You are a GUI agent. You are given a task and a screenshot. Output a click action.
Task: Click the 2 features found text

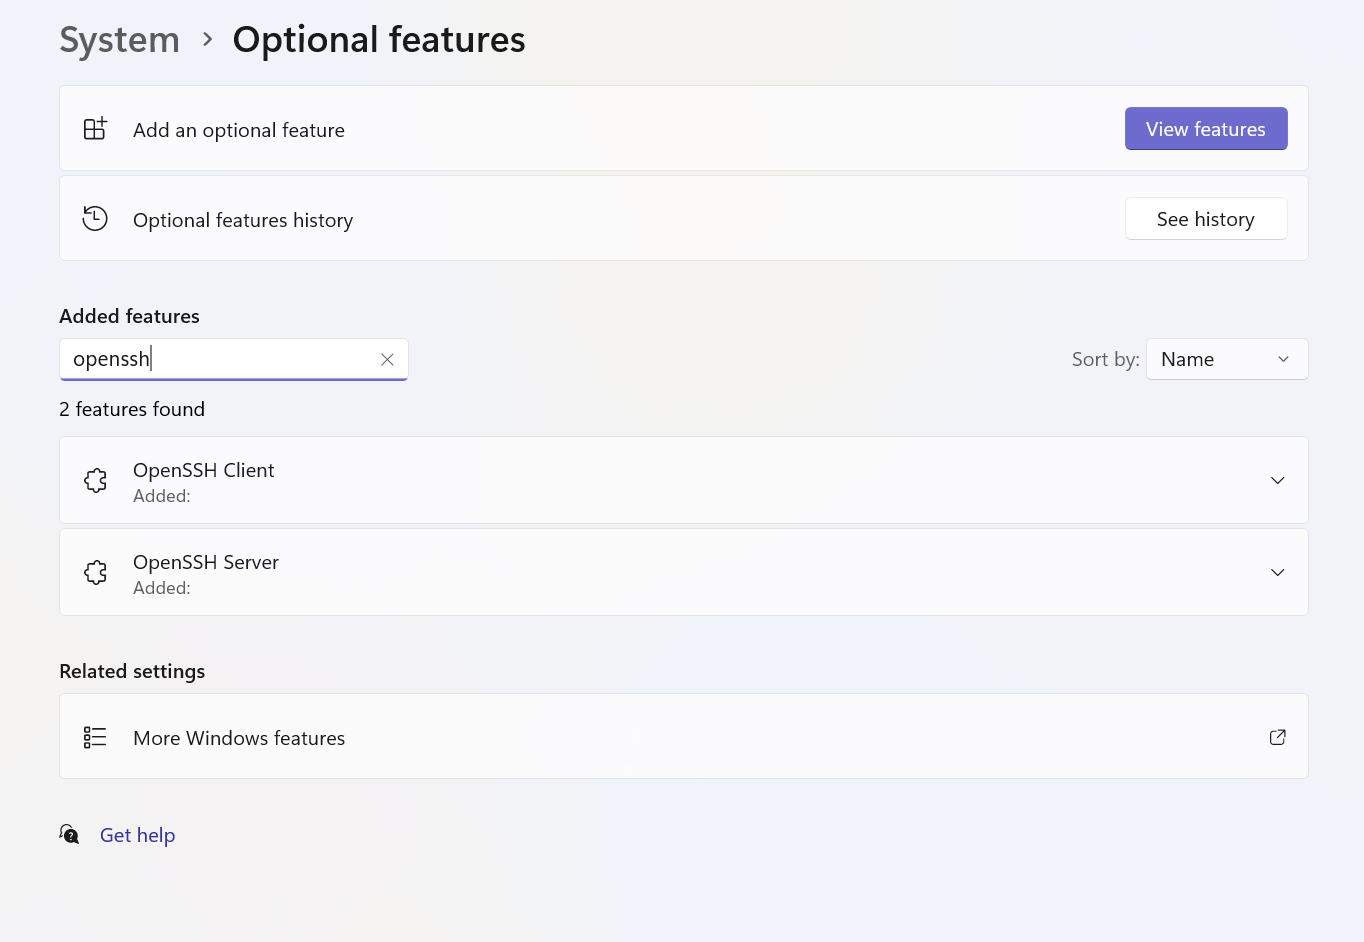click(x=132, y=409)
